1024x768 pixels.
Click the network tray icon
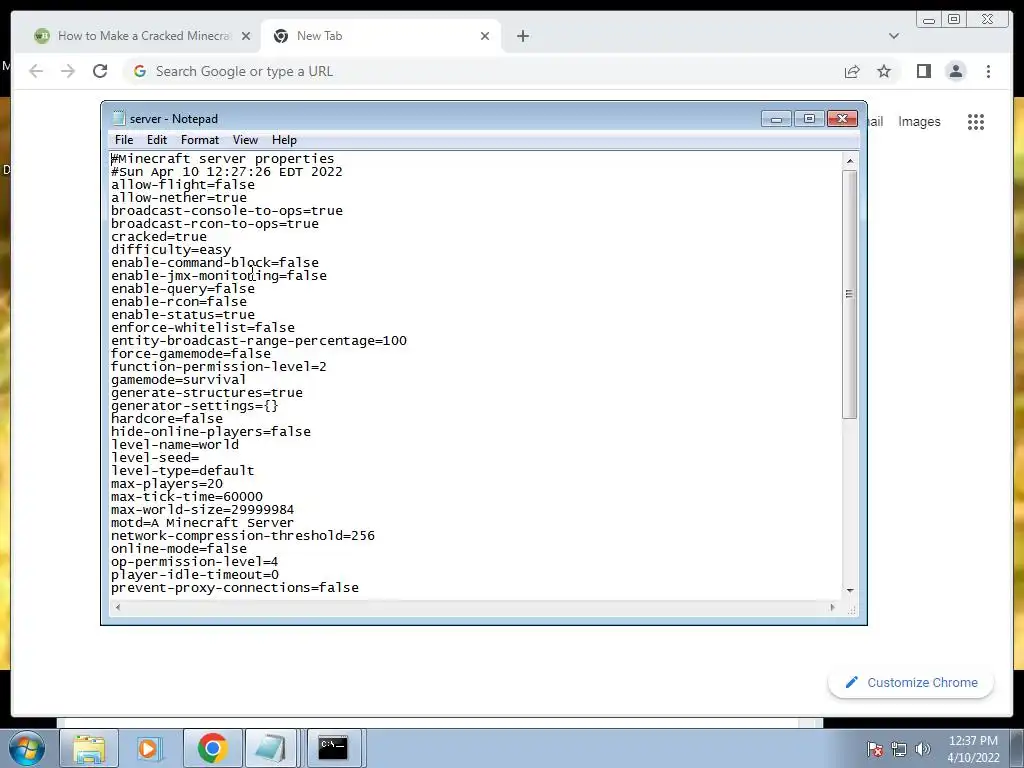tap(899, 749)
